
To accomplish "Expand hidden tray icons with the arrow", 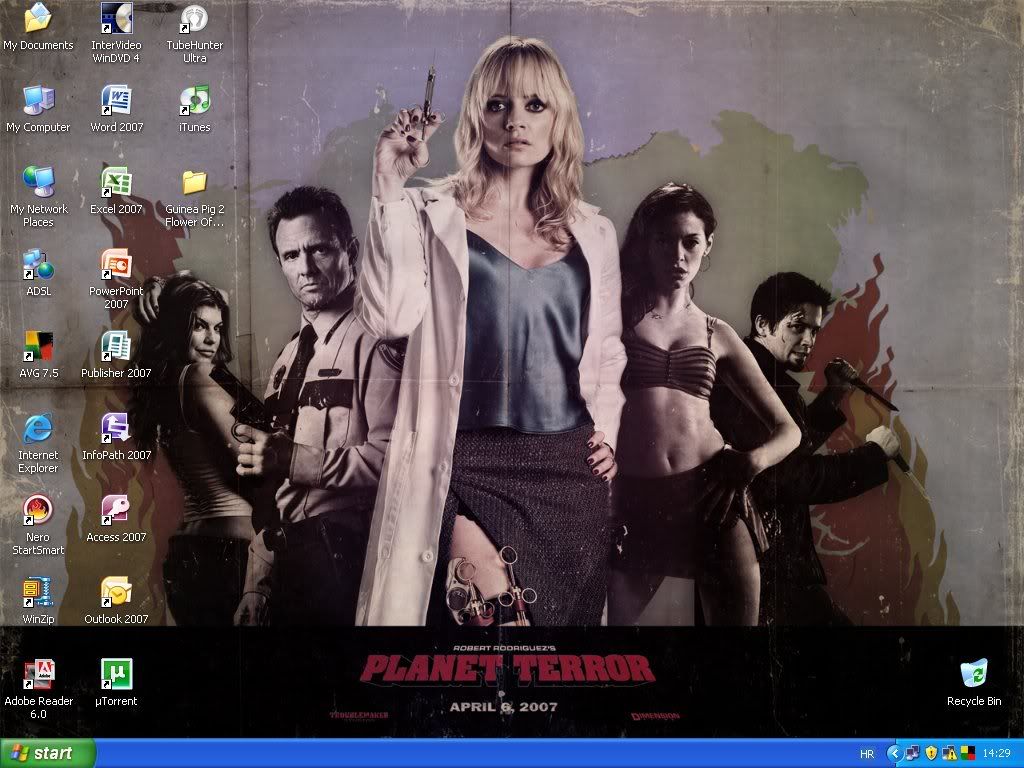I will point(895,753).
